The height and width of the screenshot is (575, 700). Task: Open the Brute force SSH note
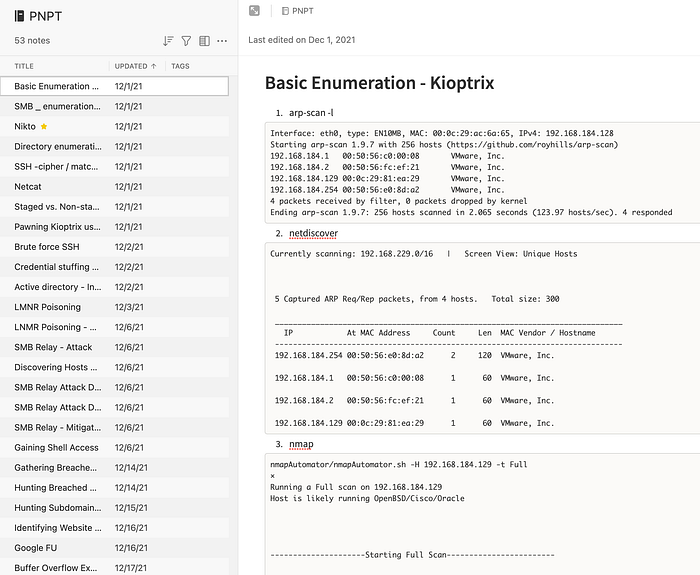pos(114,247)
